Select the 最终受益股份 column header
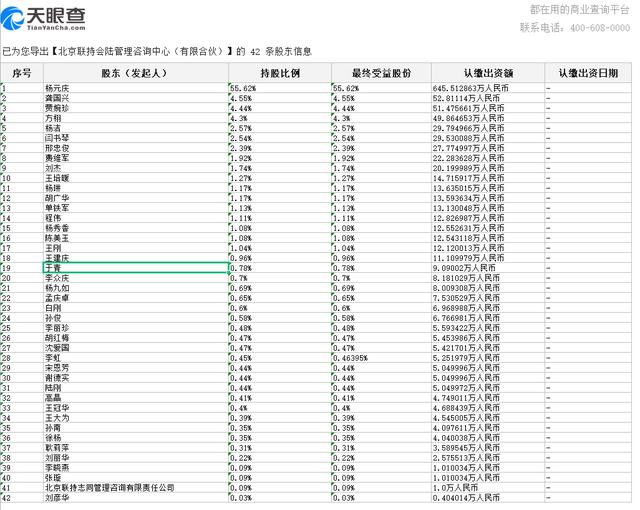 [x=381, y=73]
